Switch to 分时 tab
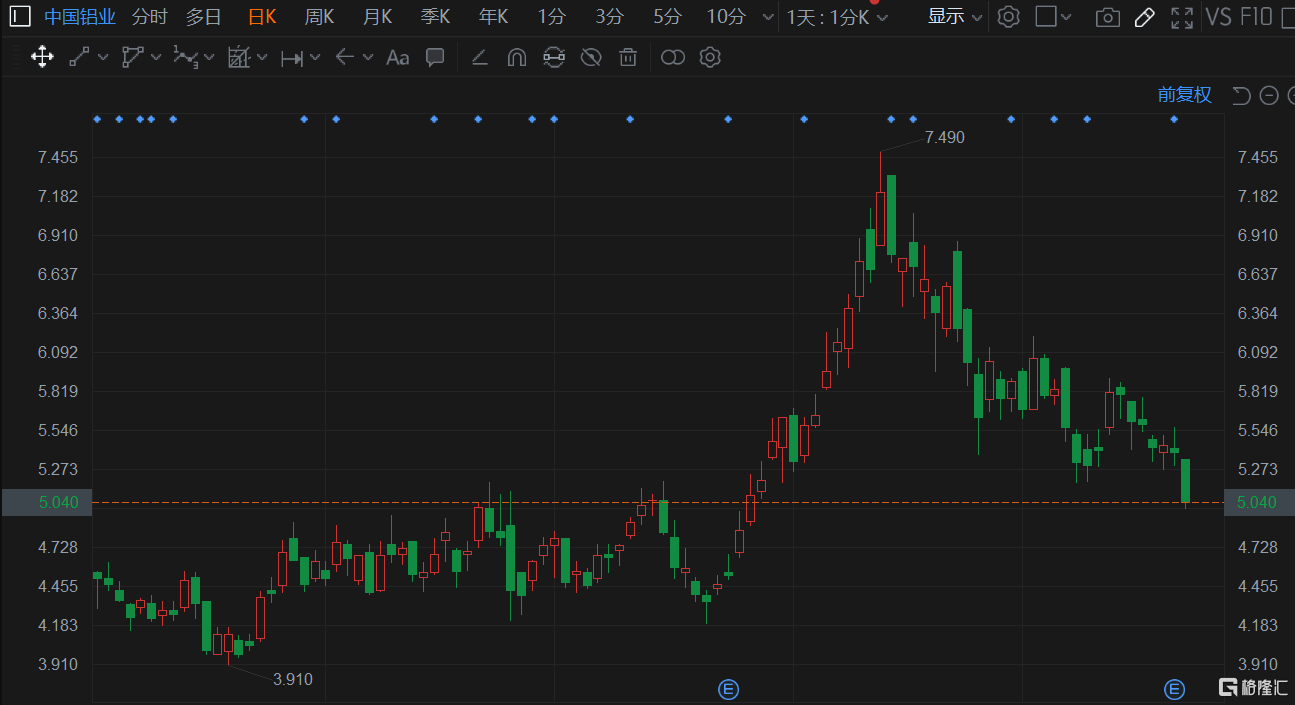1295x705 pixels. [x=150, y=17]
